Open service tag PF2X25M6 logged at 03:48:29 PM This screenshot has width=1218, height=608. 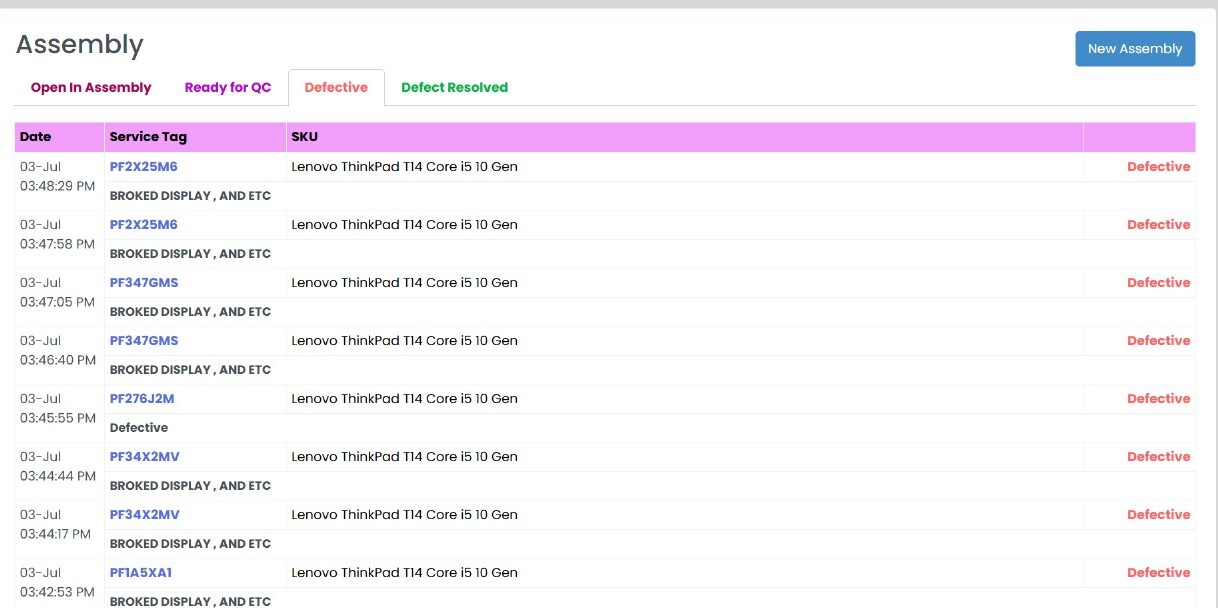click(143, 167)
